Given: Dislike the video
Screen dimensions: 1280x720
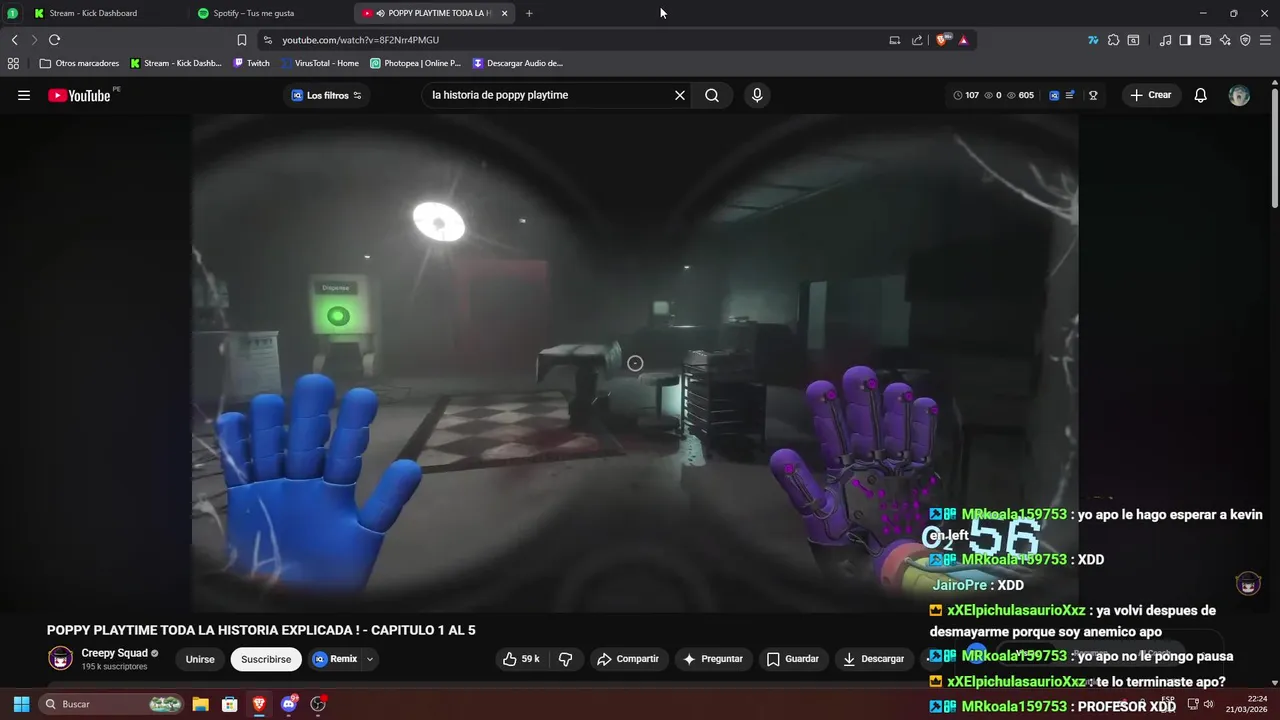Looking at the screenshot, I should pyautogui.click(x=566, y=659).
